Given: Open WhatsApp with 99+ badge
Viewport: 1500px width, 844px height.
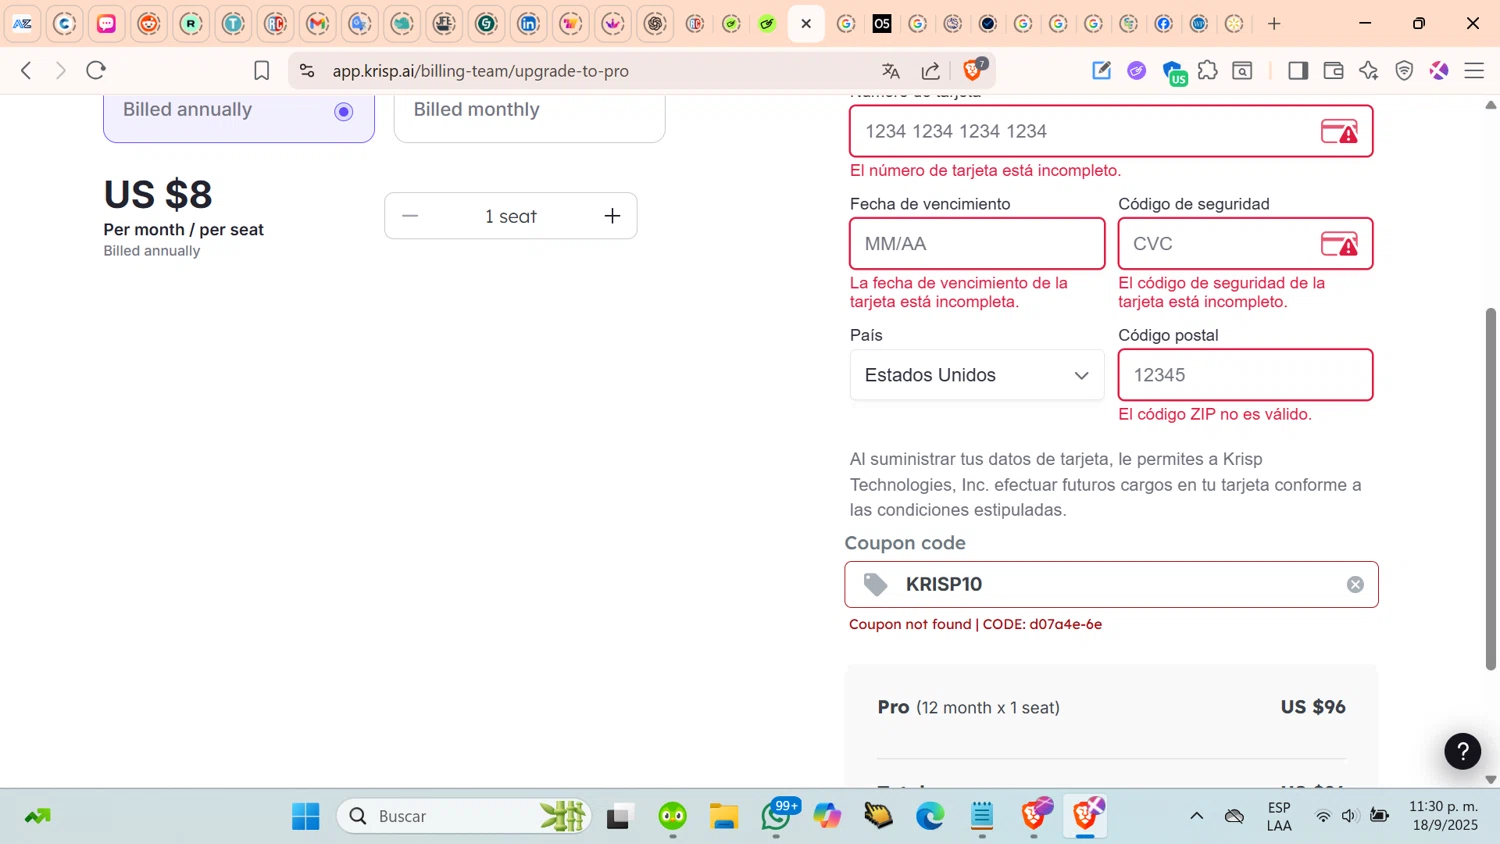Looking at the screenshot, I should pyautogui.click(x=777, y=816).
